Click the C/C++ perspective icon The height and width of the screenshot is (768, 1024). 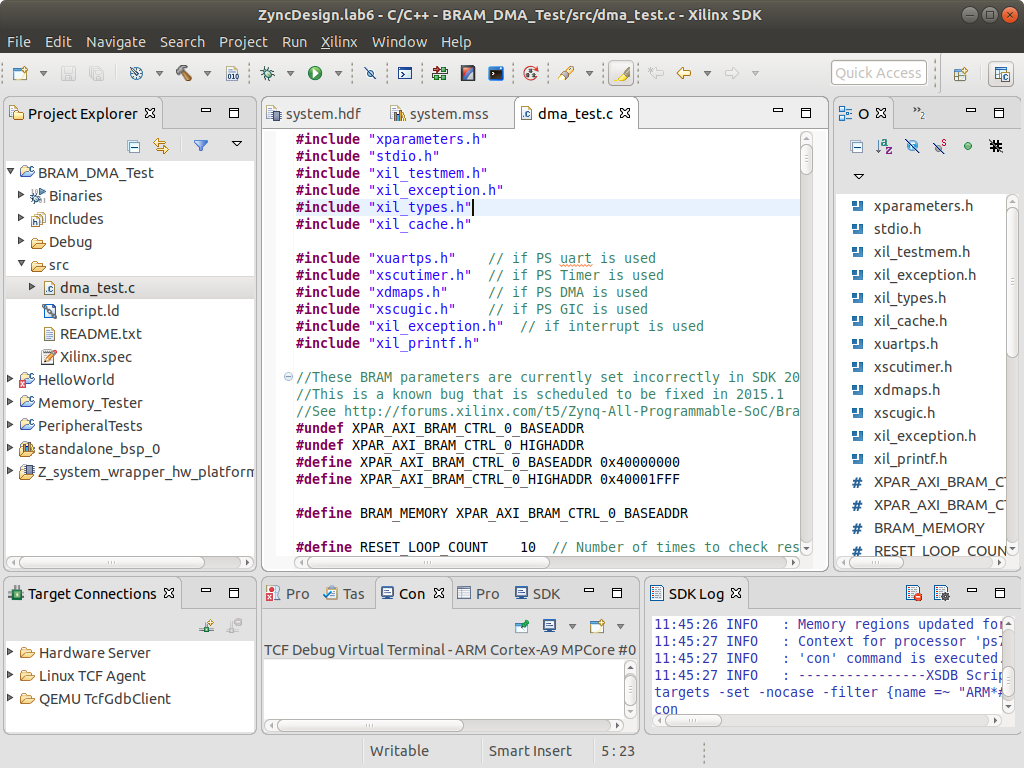[x=1002, y=74]
